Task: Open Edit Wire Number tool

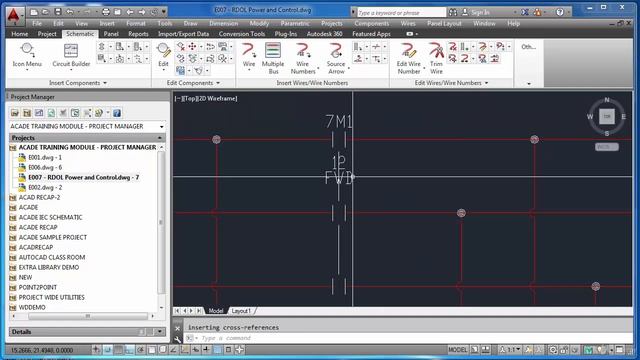Action: 409,58
